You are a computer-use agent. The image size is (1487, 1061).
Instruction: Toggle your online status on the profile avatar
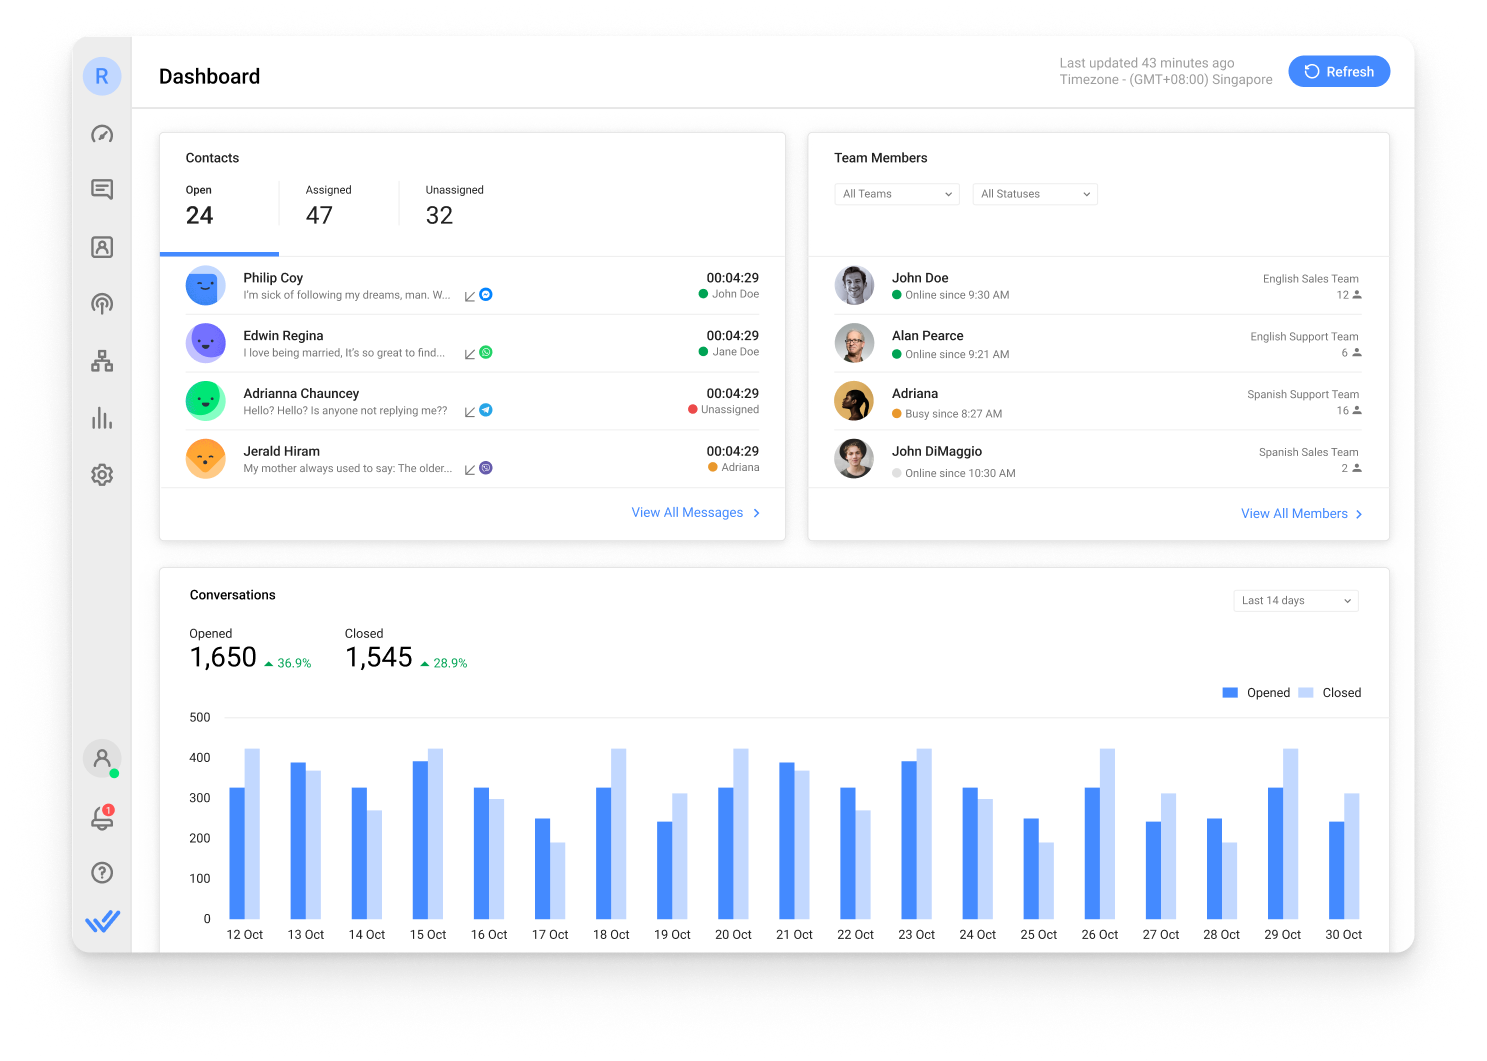[103, 758]
